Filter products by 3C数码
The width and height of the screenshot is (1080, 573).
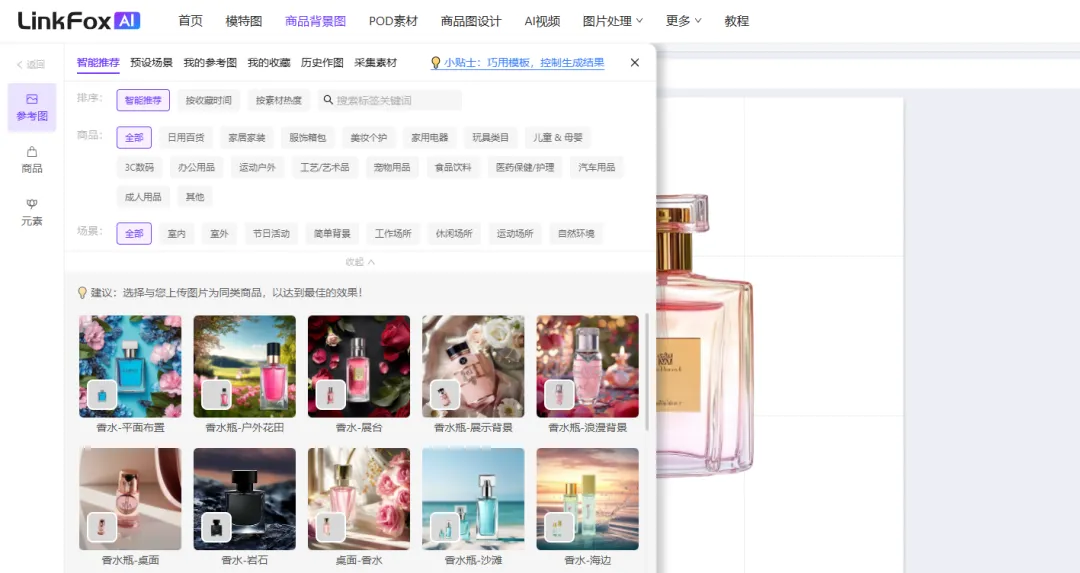pos(139,167)
